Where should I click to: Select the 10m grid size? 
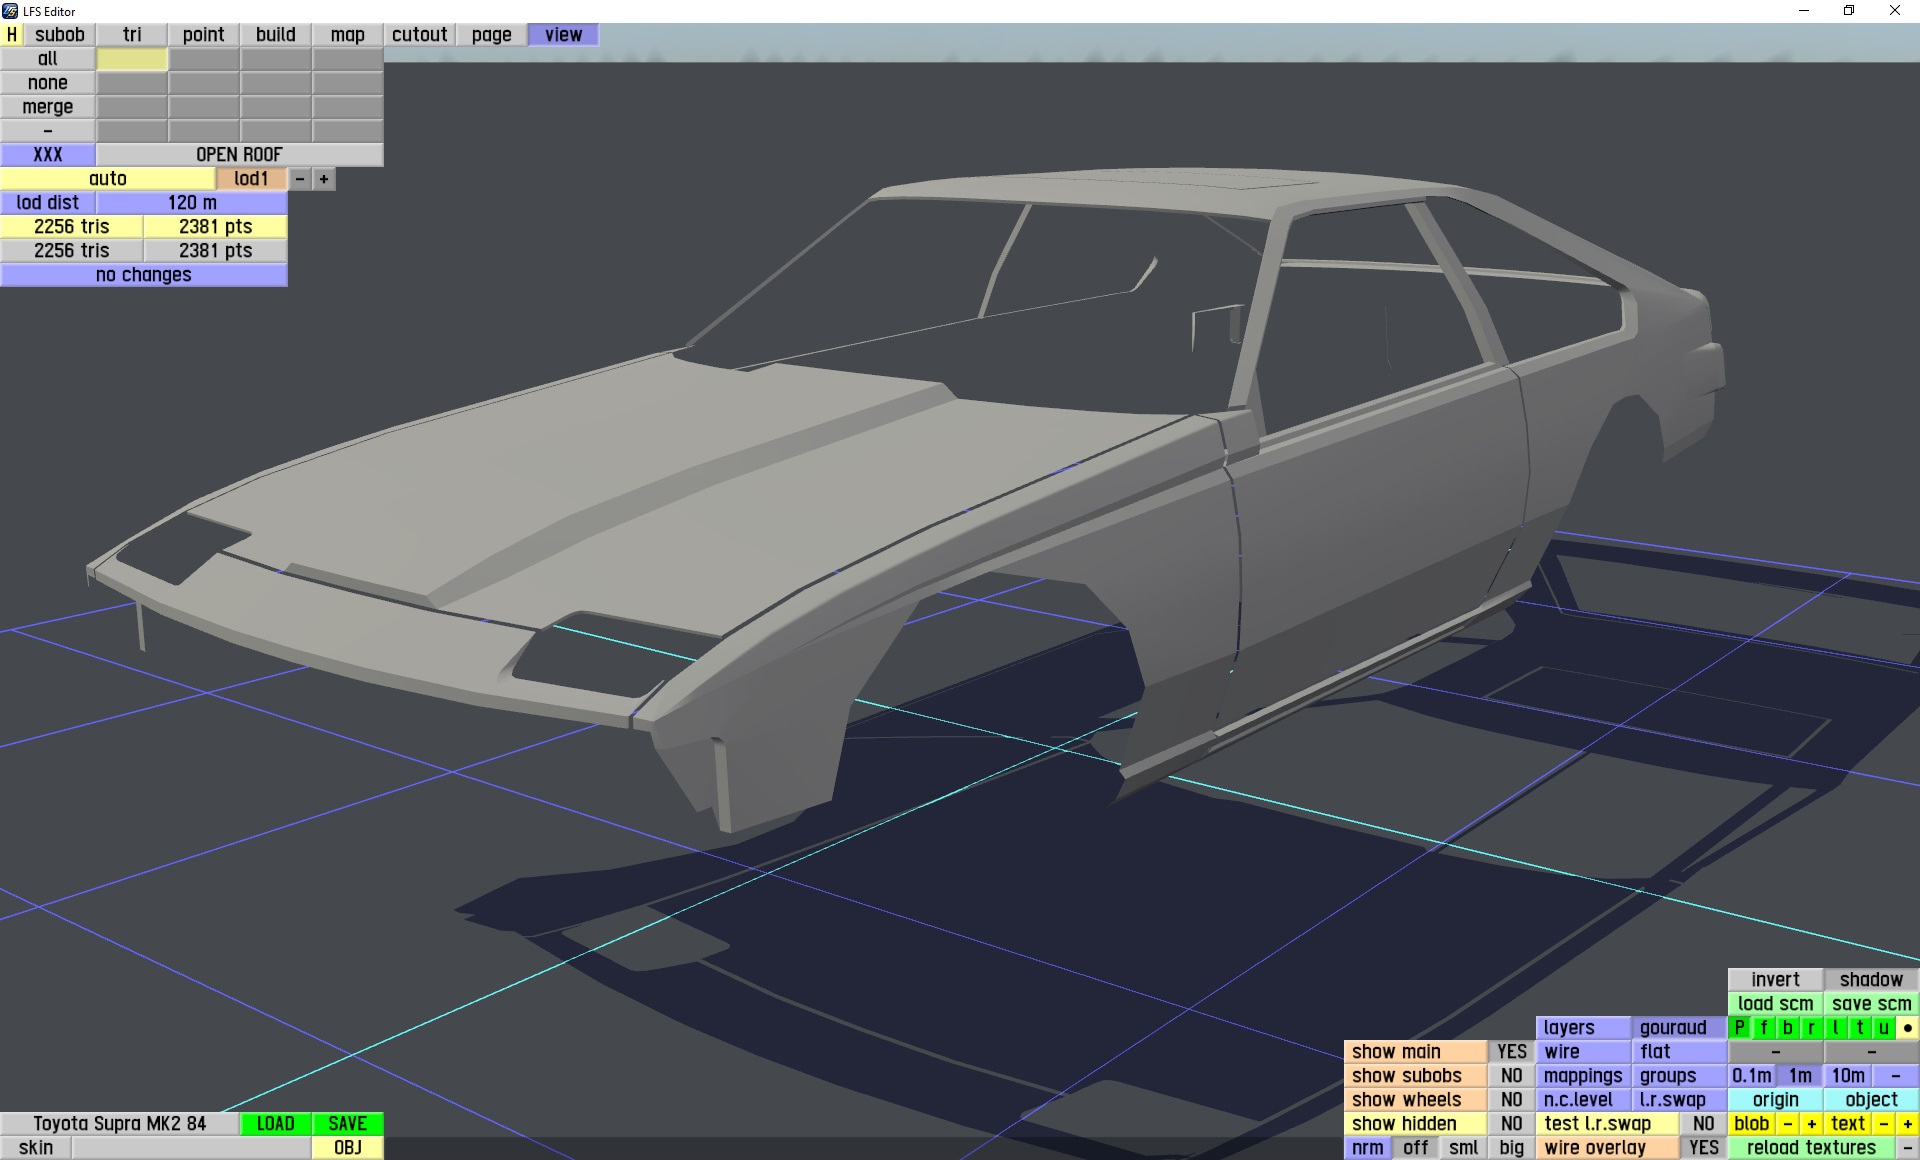pyautogui.click(x=1847, y=1076)
